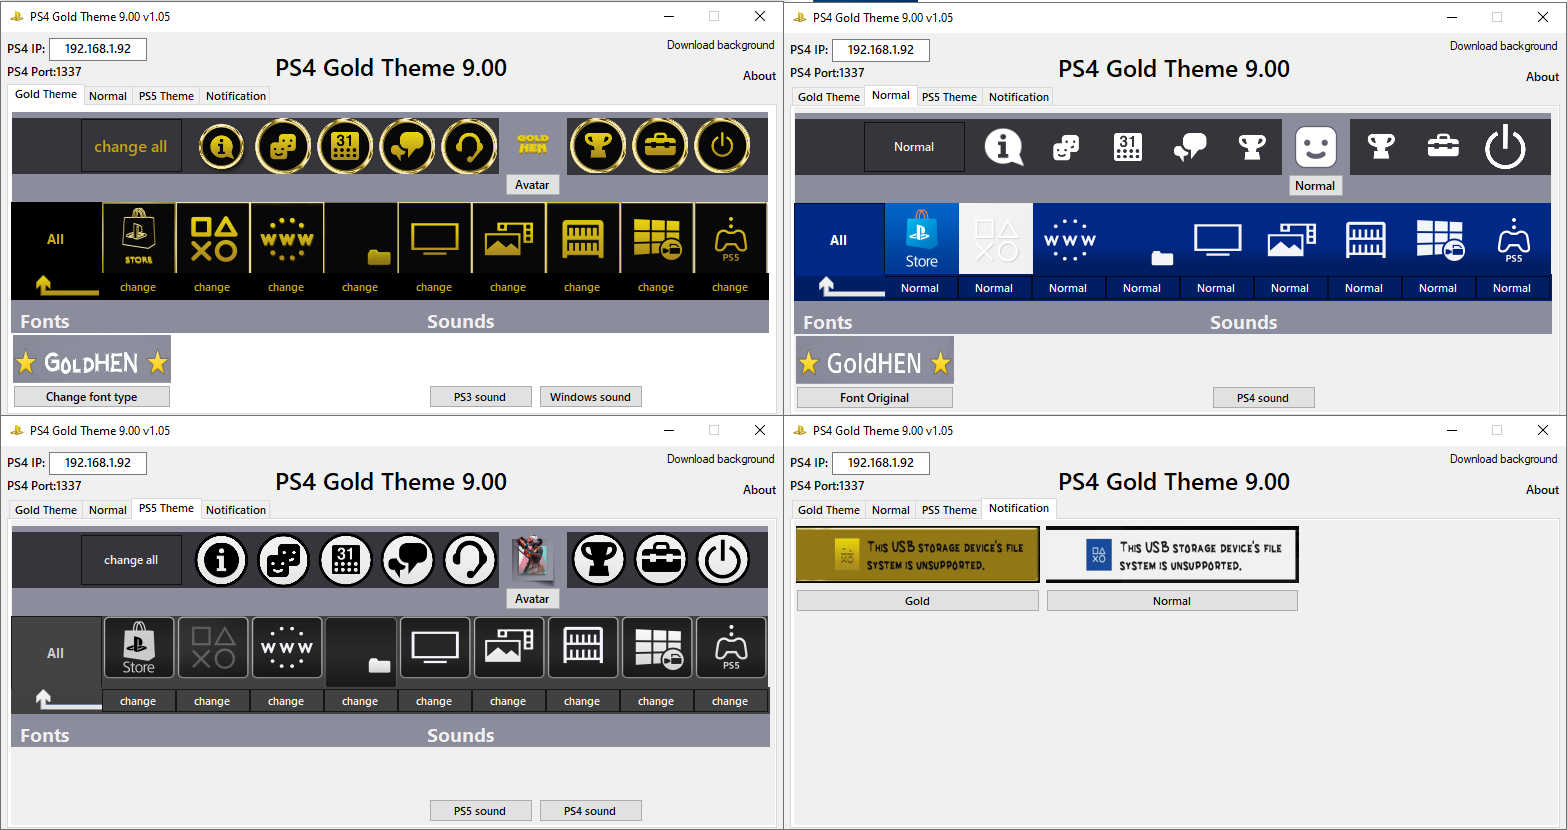The height and width of the screenshot is (830, 1567).
Task: Open PS5 Theme tab in top-left window
Action: click(x=166, y=96)
